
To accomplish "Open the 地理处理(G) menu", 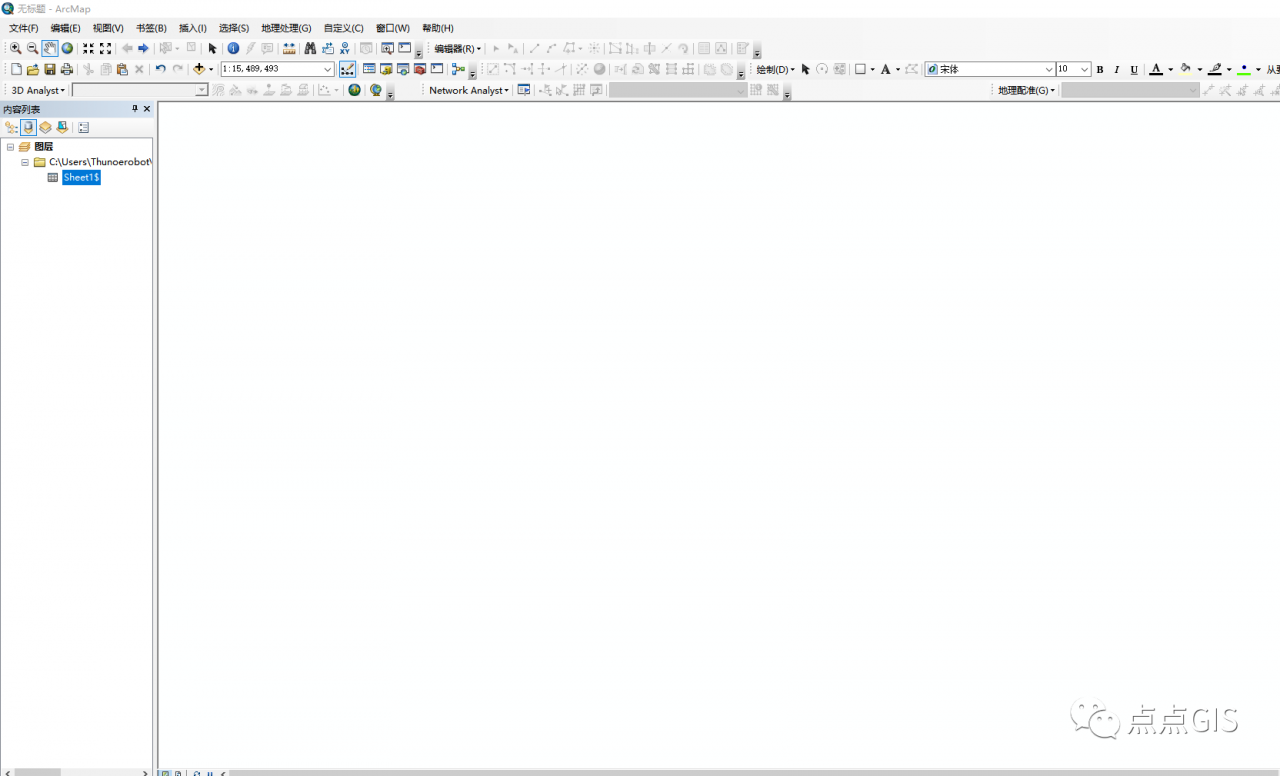I will [286, 28].
